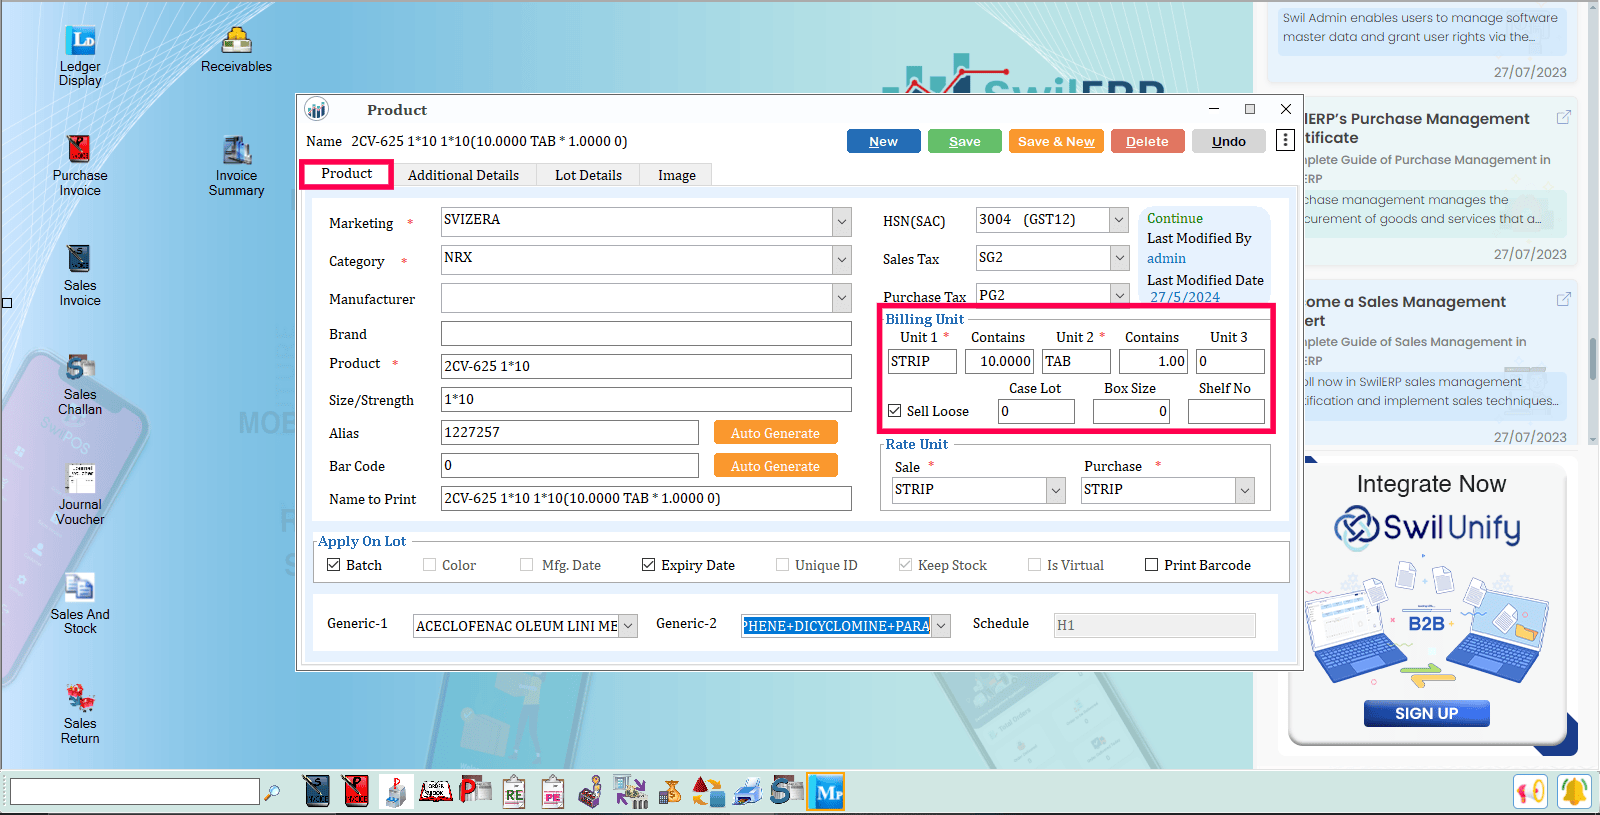
Task: Open the Purchase rate unit dropdown
Action: click(1245, 490)
